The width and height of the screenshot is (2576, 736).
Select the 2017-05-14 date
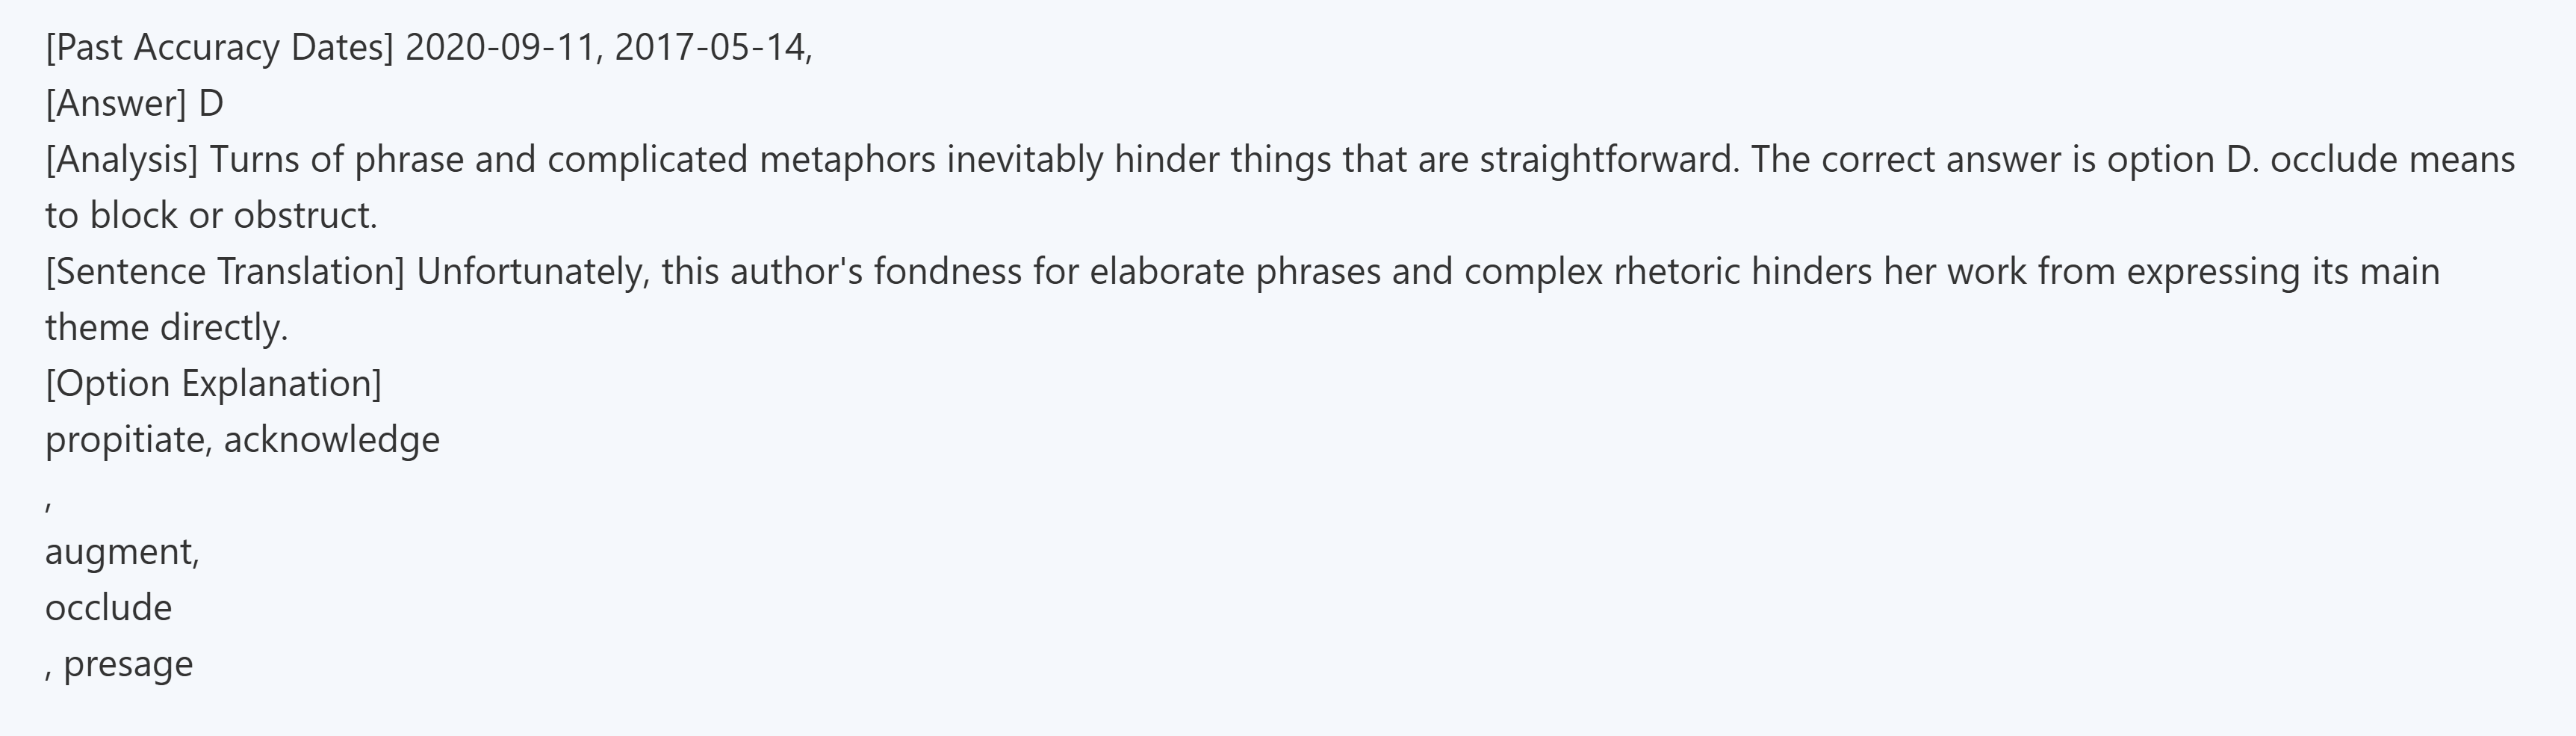point(710,47)
